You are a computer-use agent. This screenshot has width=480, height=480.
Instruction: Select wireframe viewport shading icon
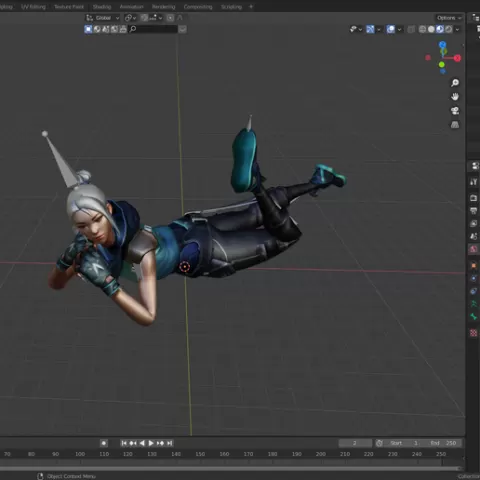[422, 29]
